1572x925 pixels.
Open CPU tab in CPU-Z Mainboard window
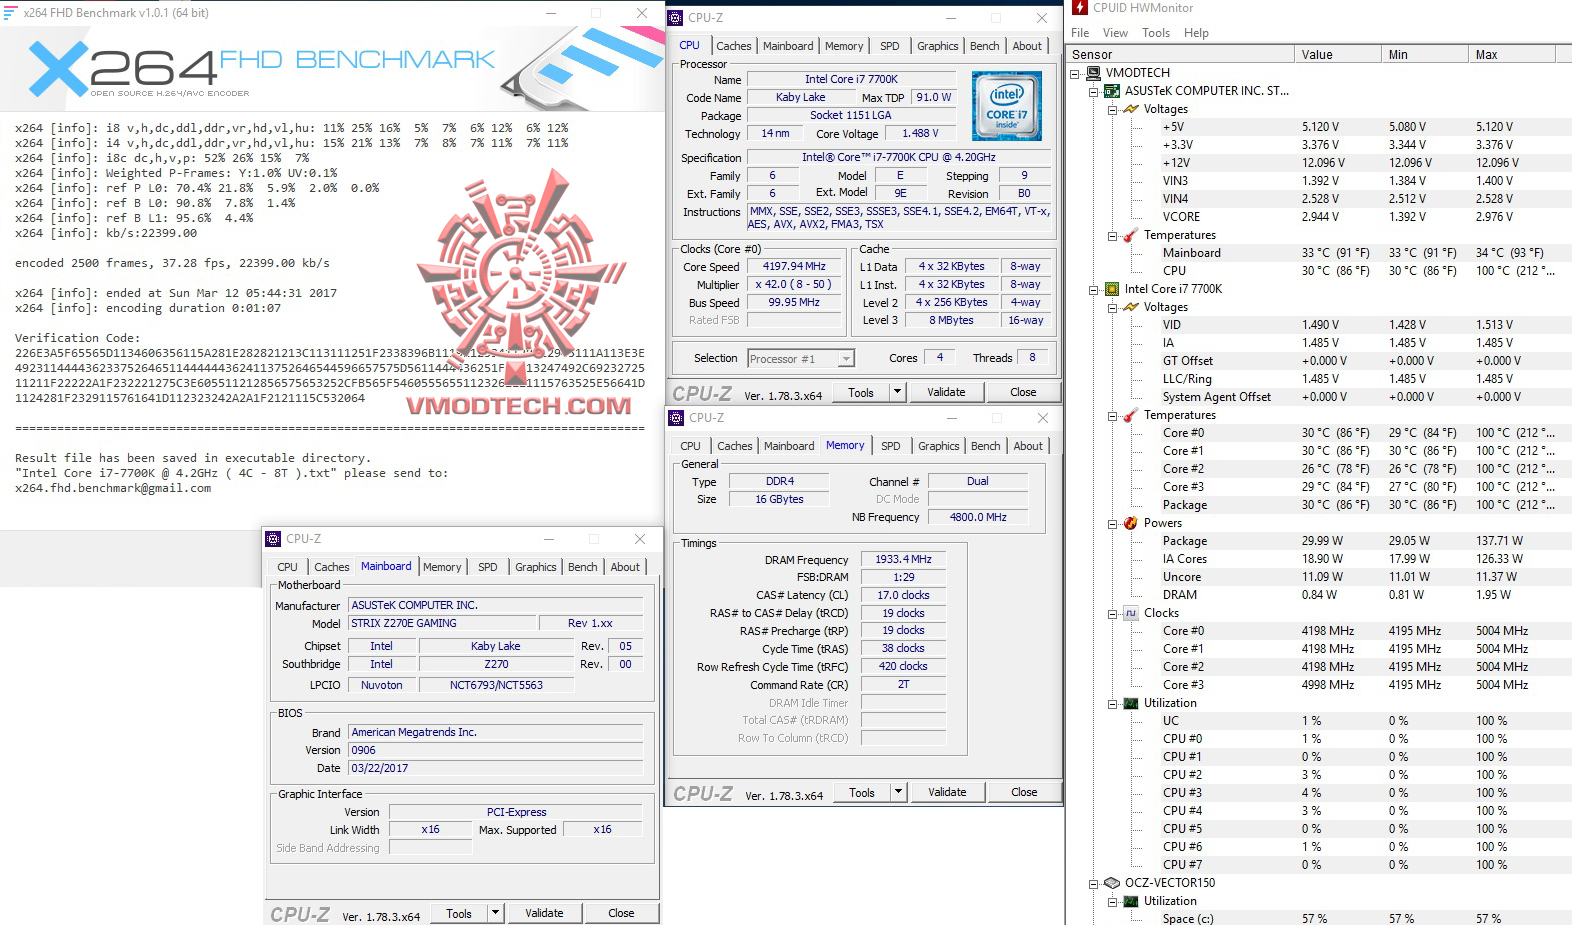tap(288, 567)
